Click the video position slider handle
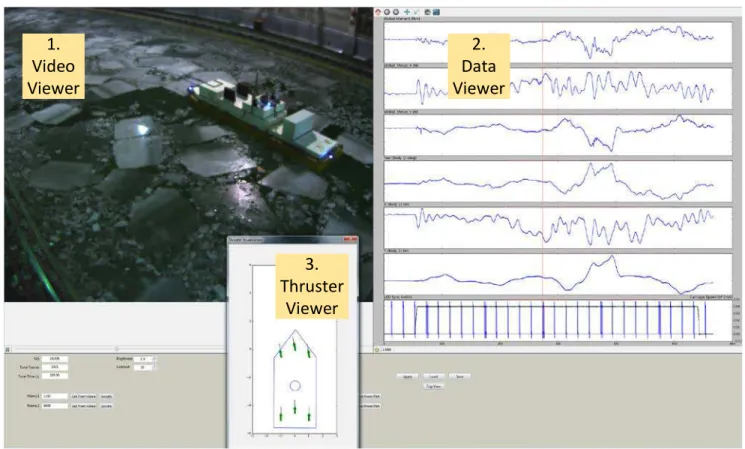Screen dimensions: 745x449 117,349
